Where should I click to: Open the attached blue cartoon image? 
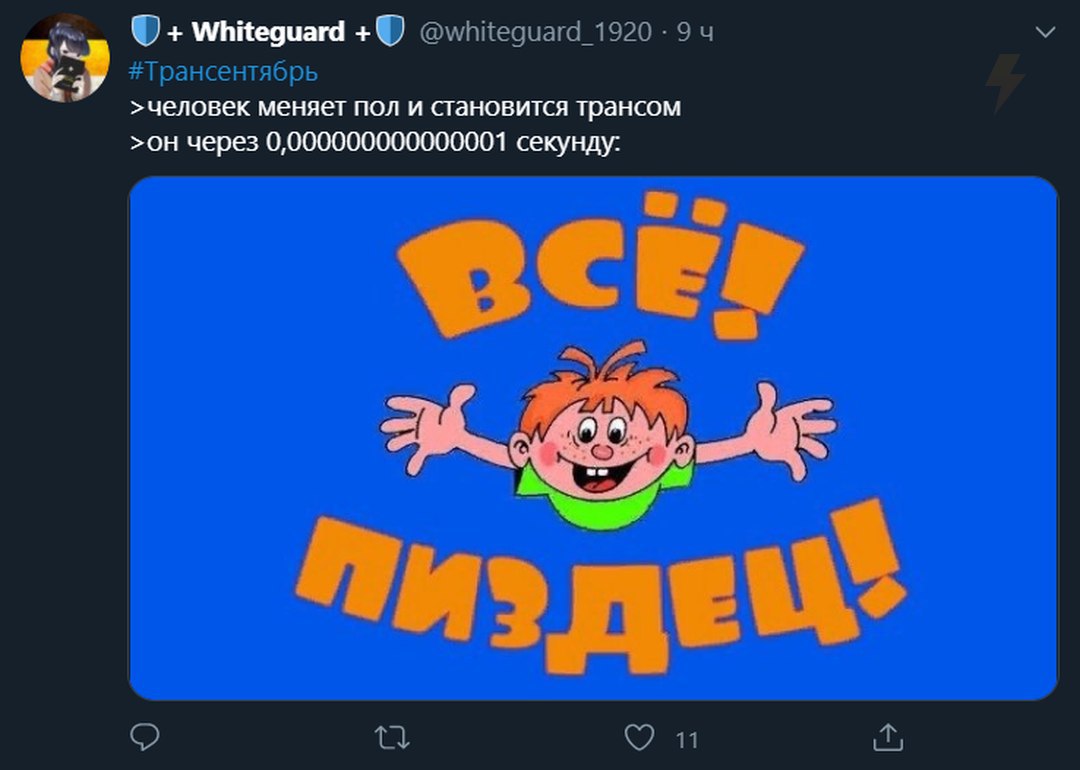point(593,438)
